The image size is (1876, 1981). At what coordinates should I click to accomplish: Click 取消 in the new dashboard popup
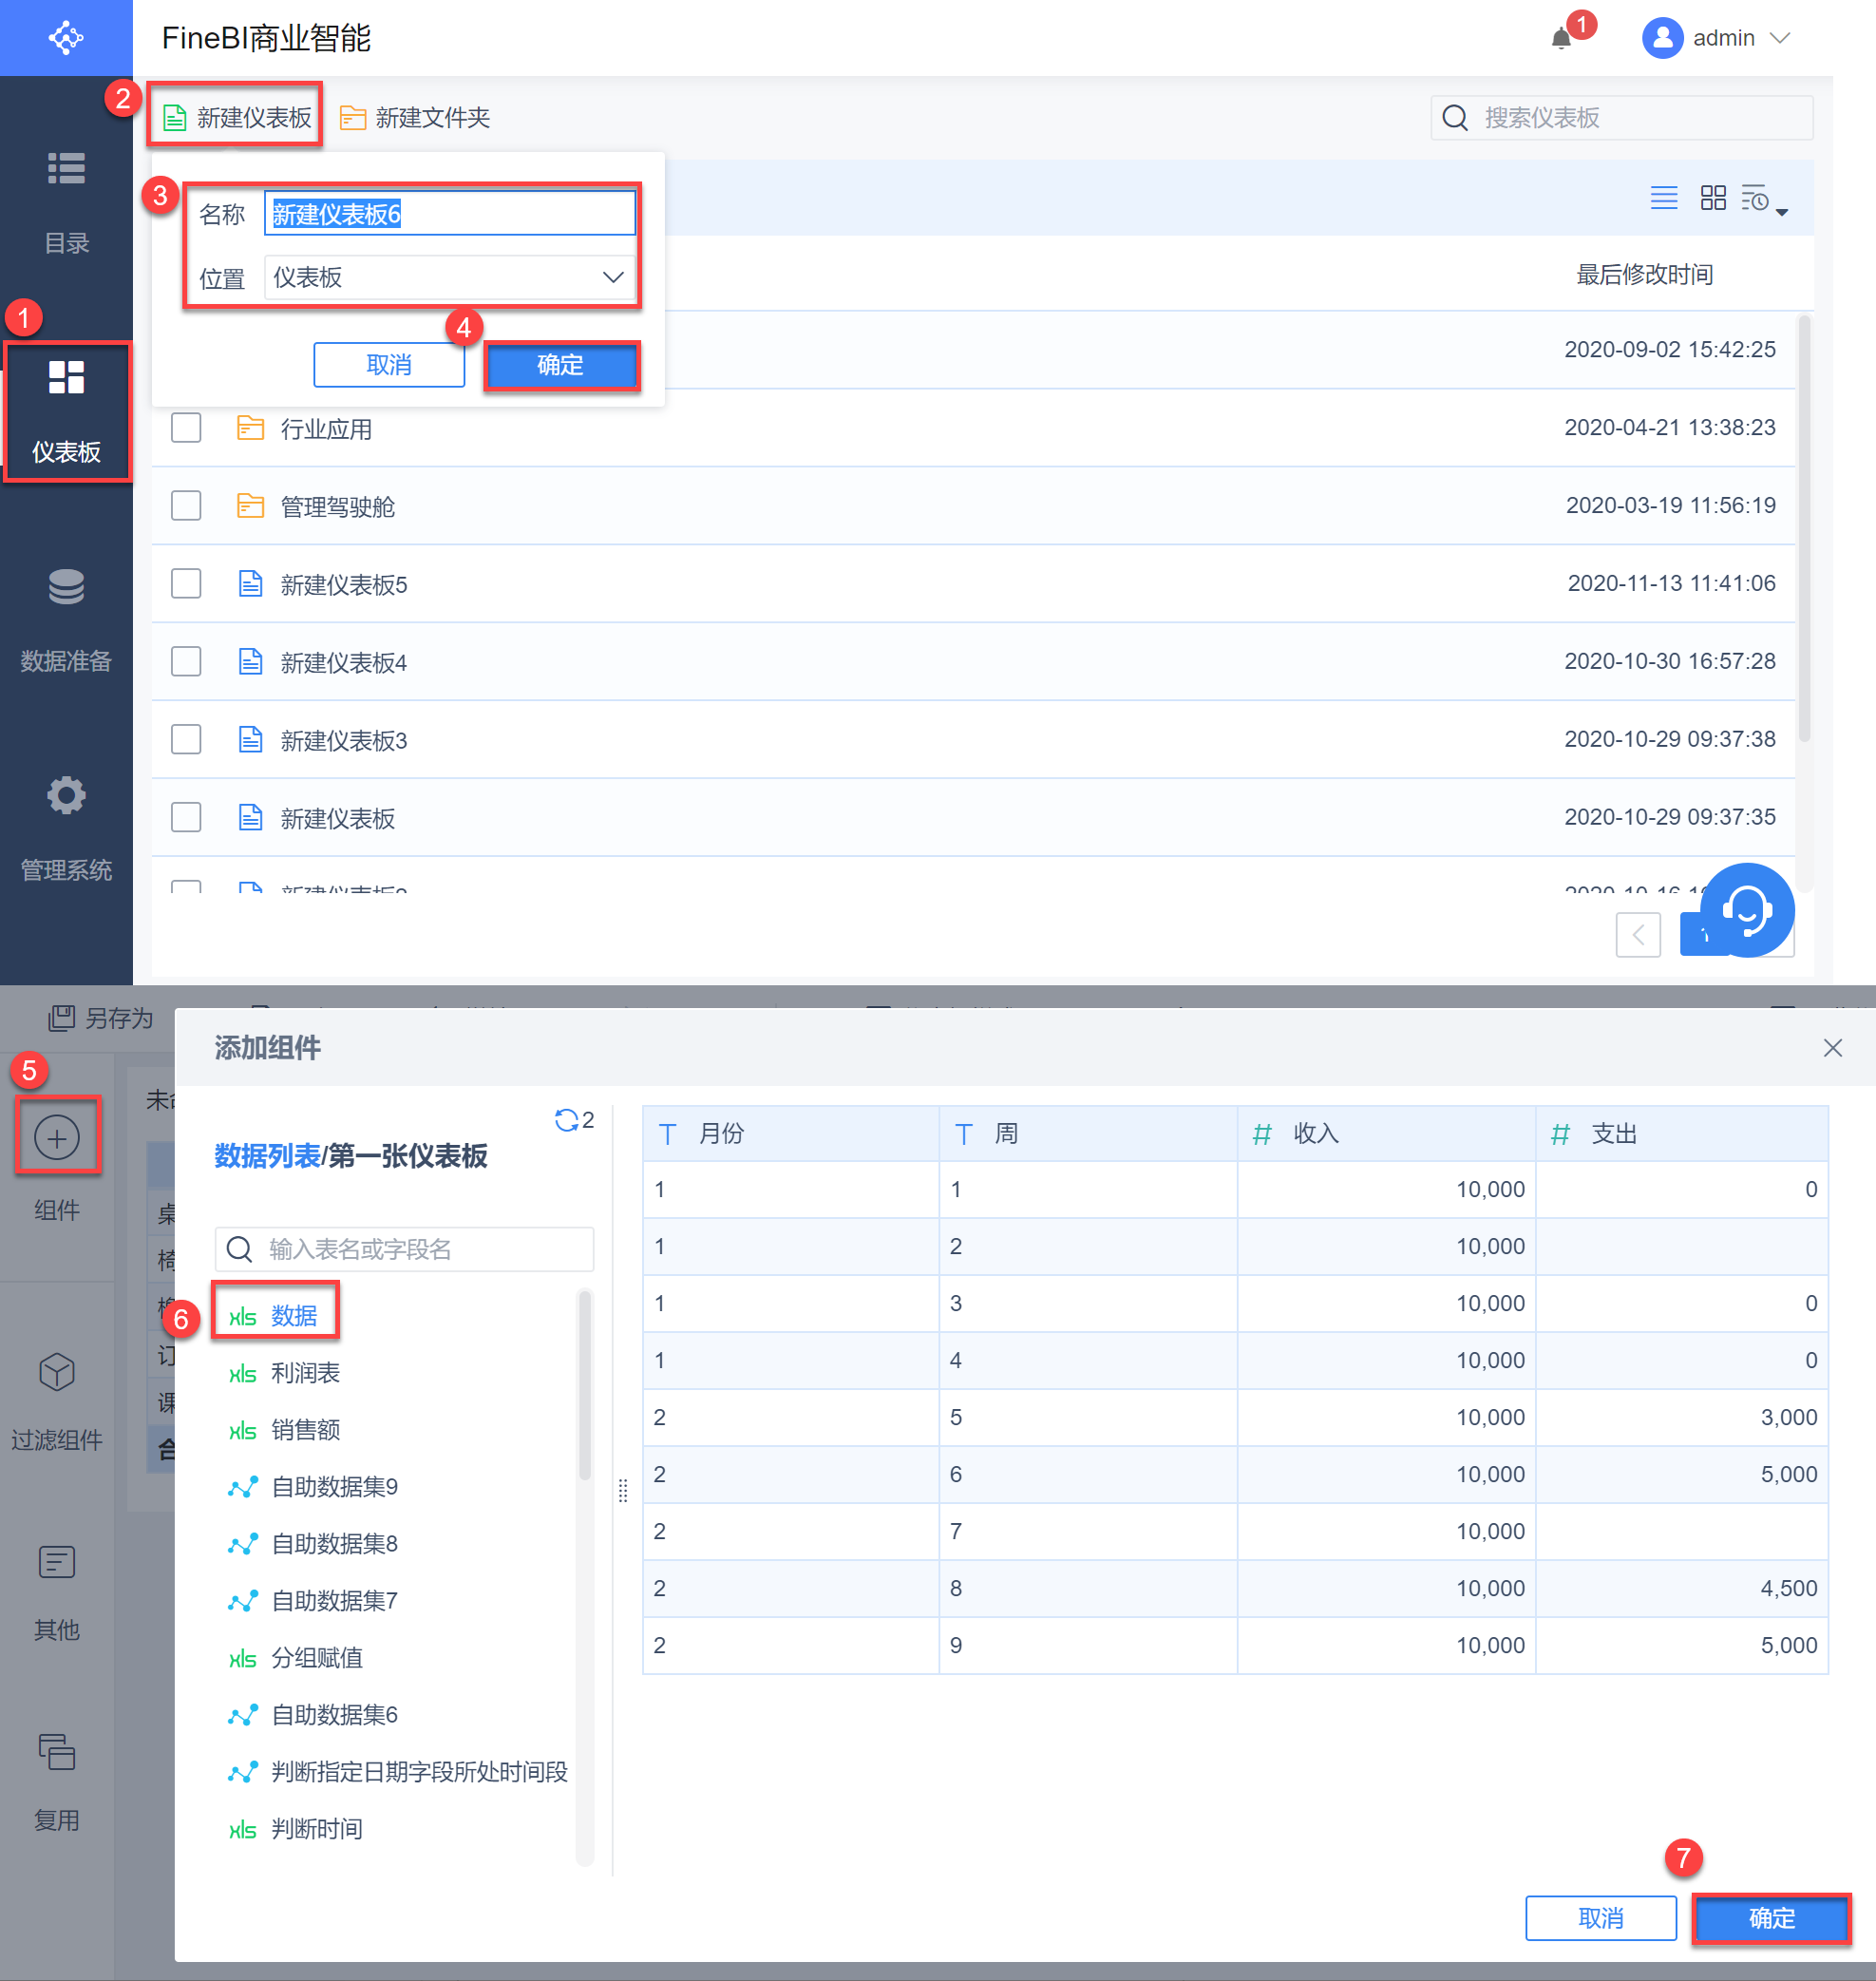coord(389,364)
